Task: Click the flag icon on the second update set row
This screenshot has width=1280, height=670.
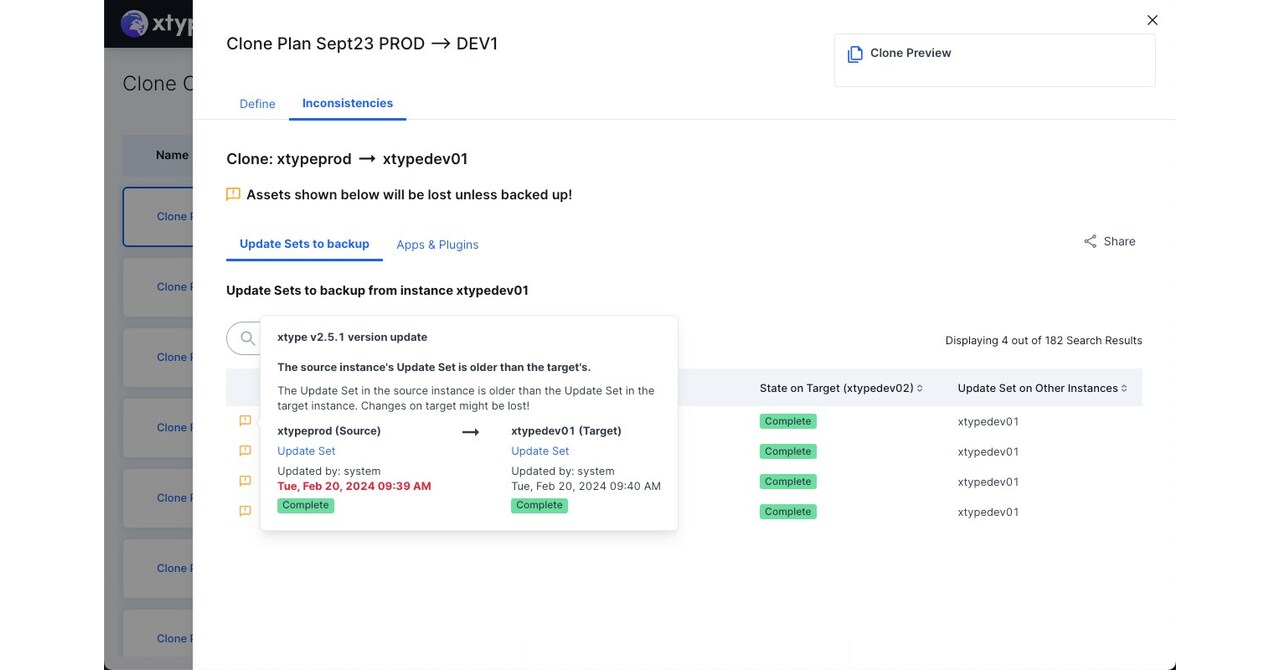Action: tap(245, 451)
